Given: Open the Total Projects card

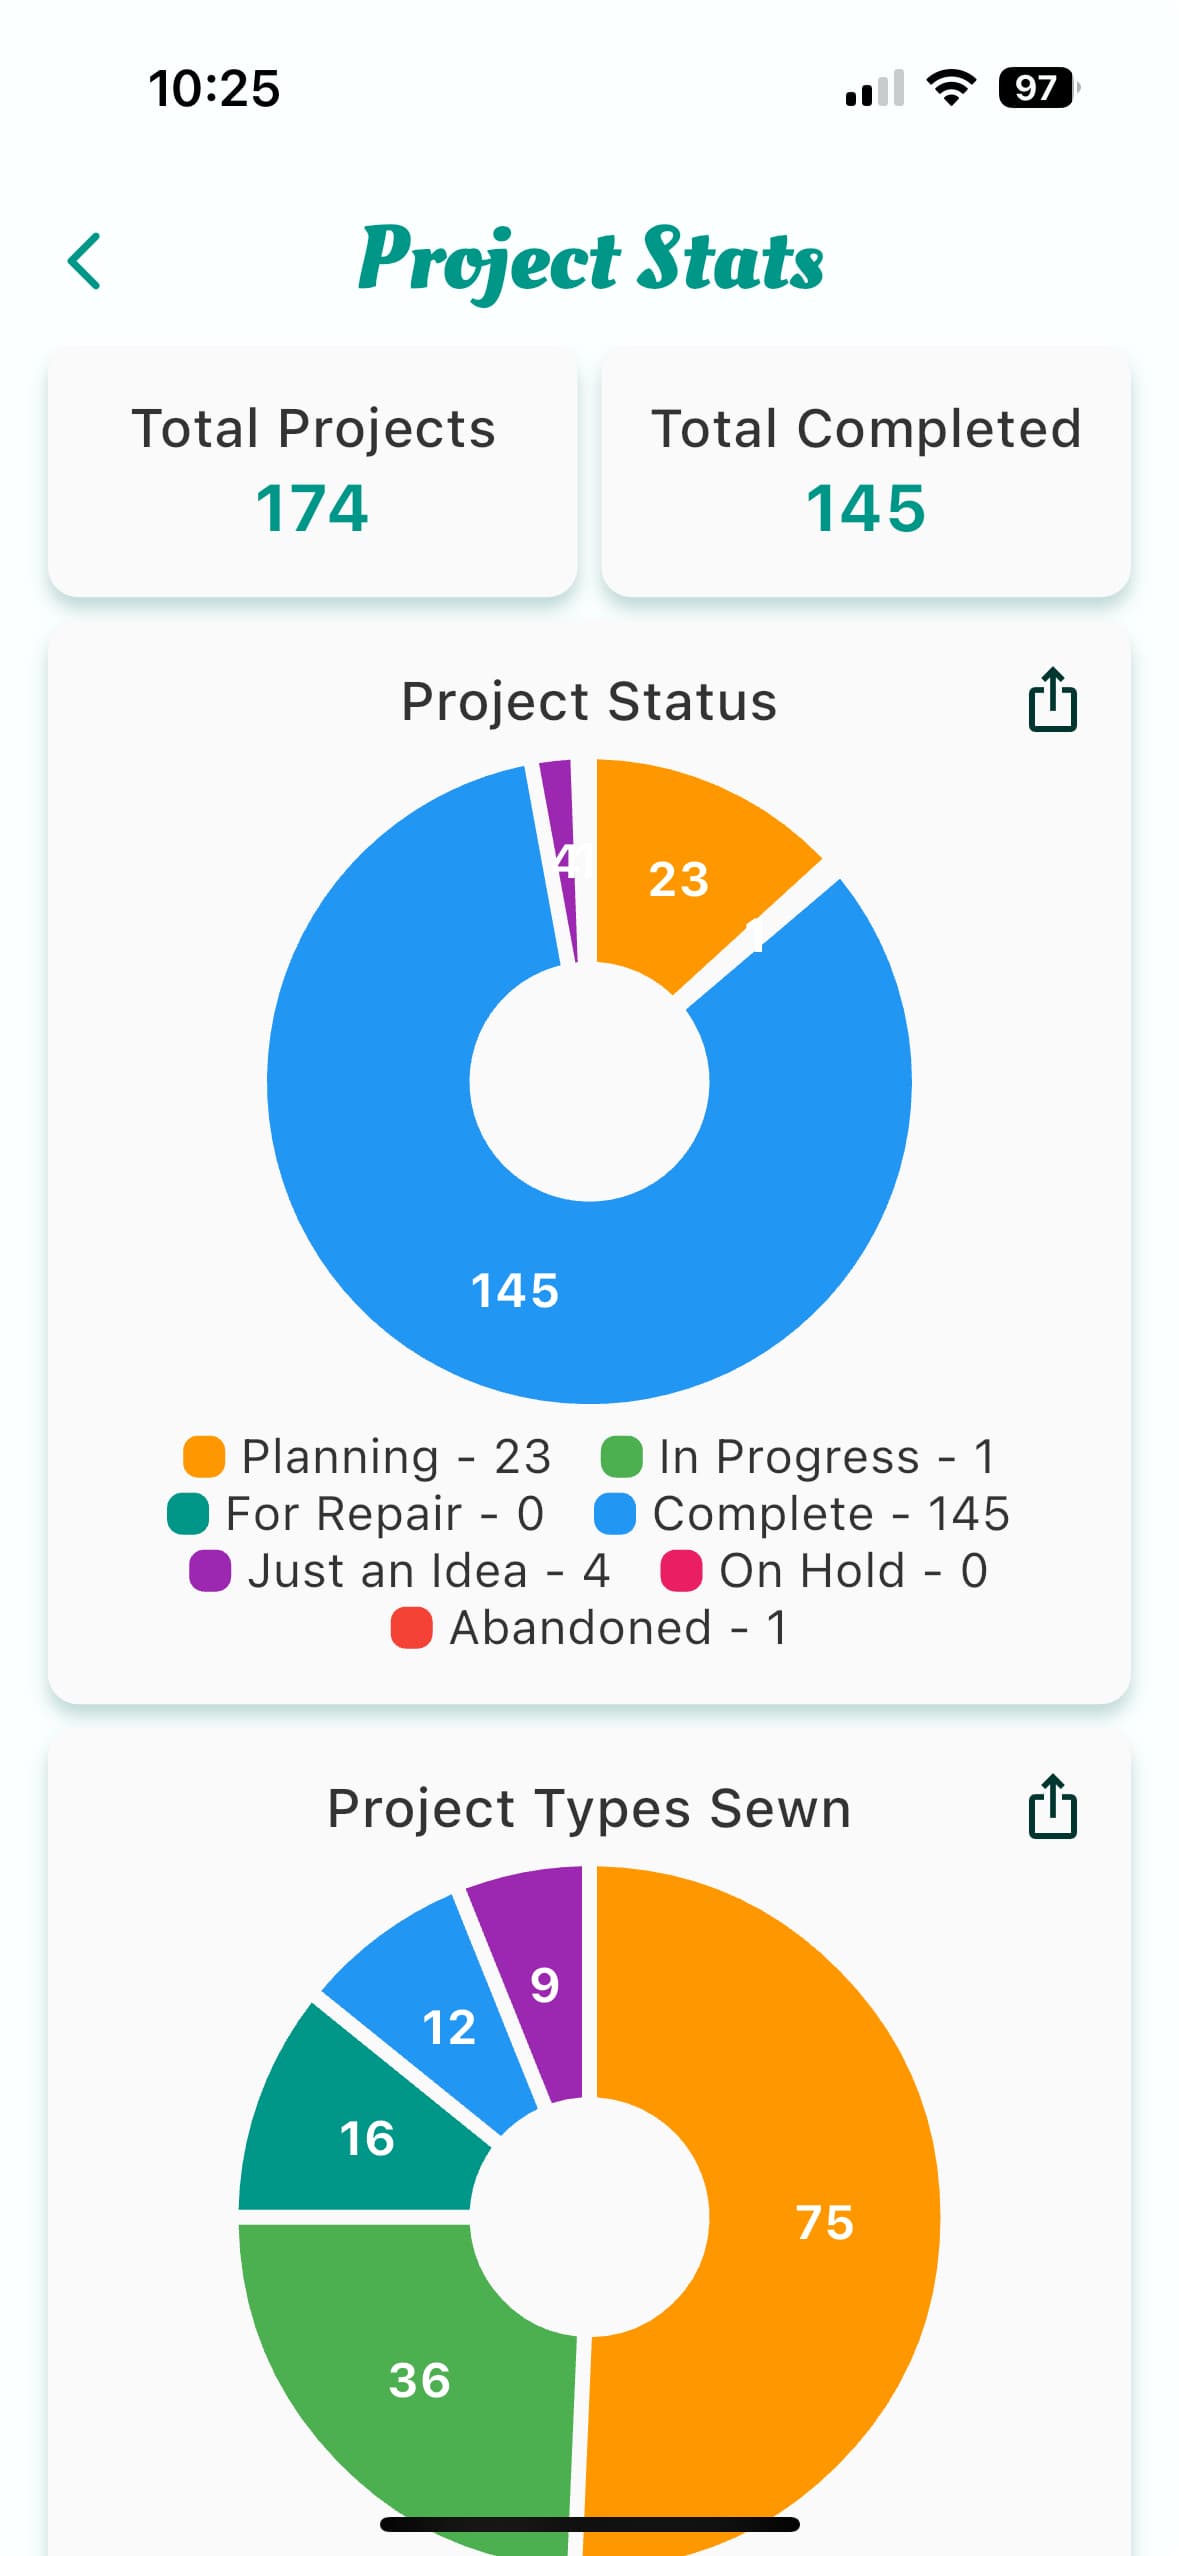Looking at the screenshot, I should [313, 472].
